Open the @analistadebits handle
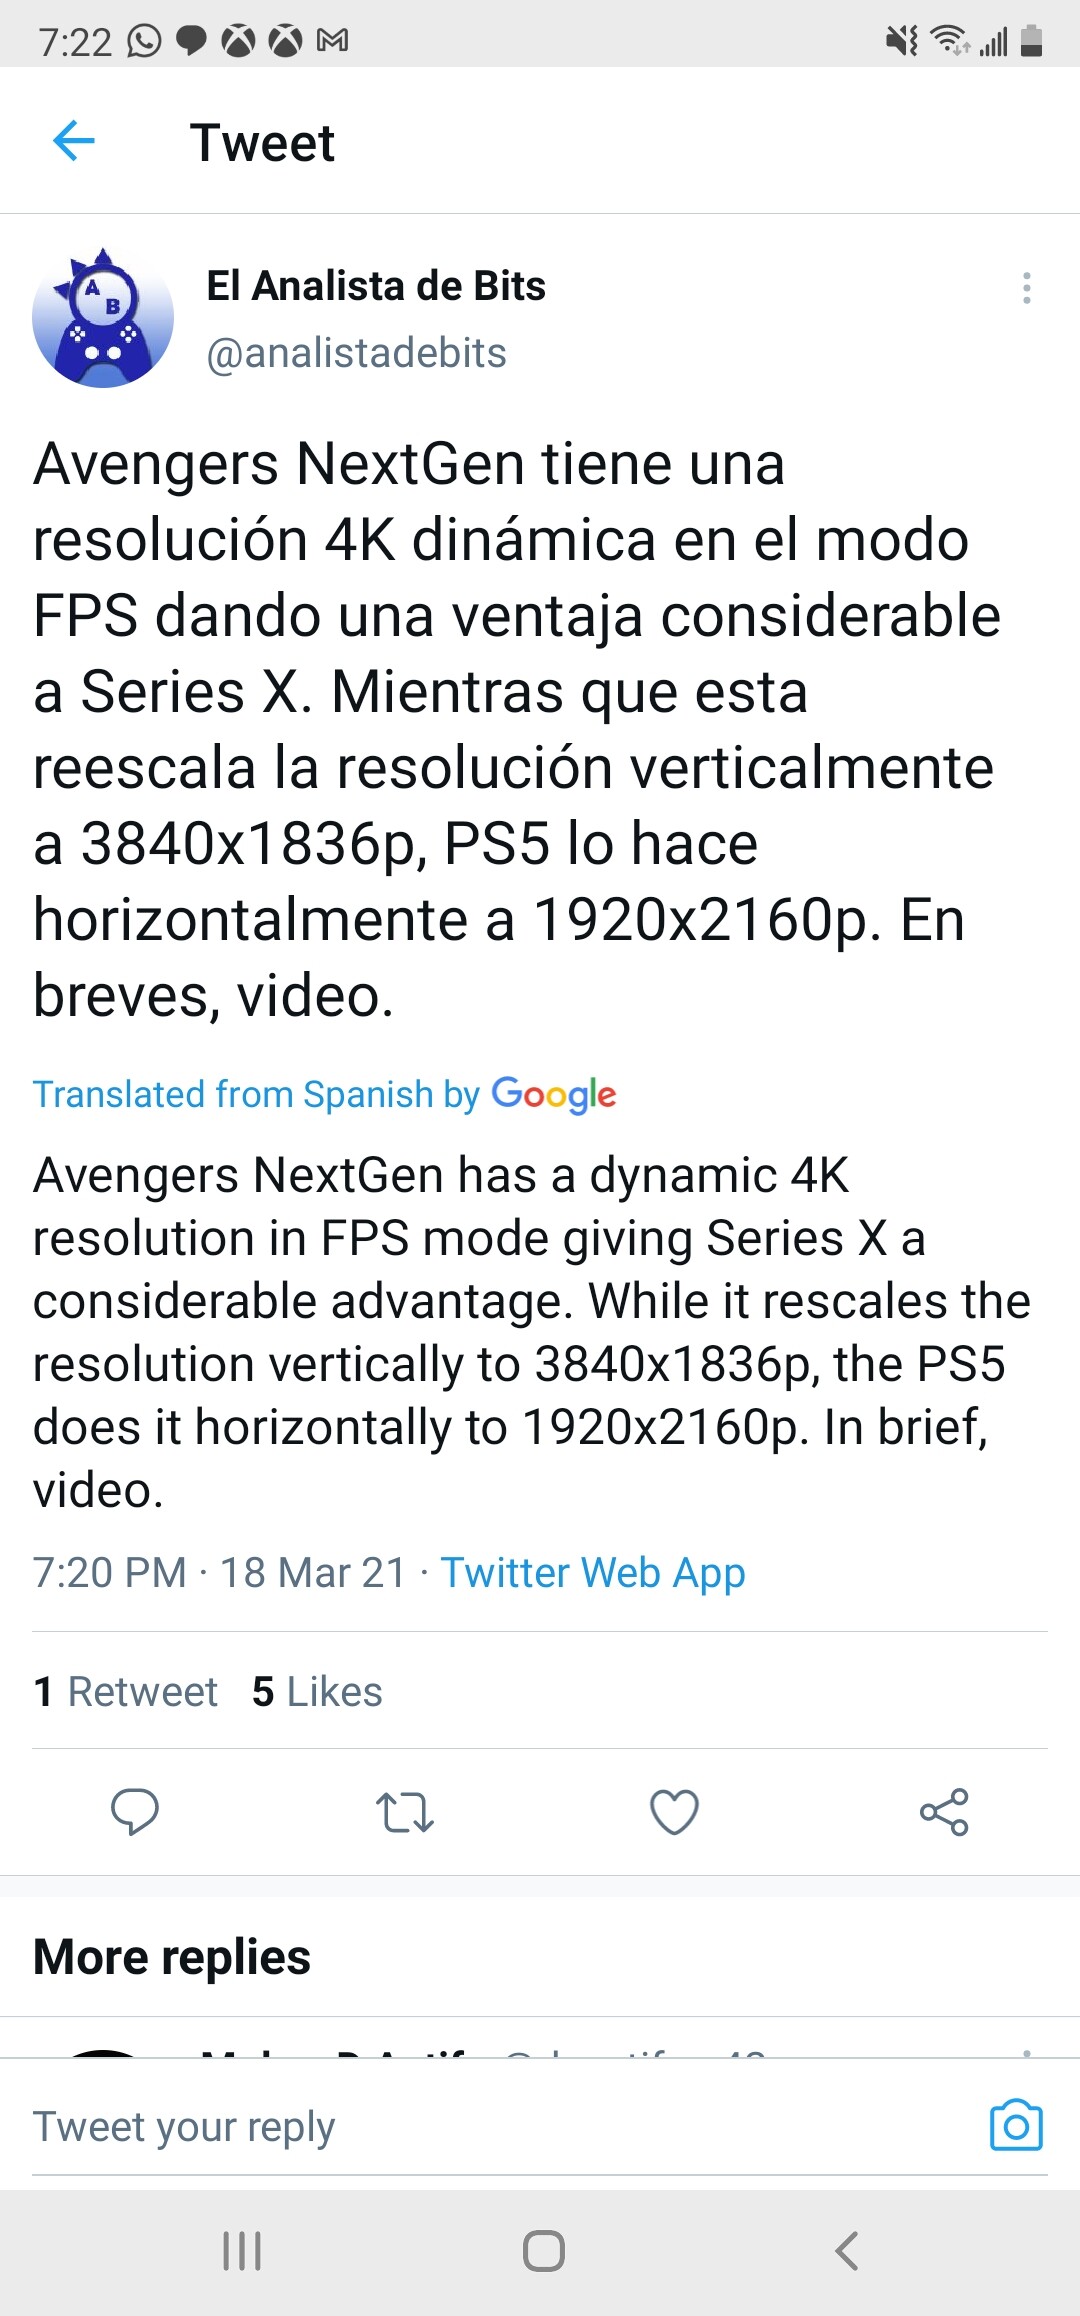1080x2316 pixels. [356, 353]
